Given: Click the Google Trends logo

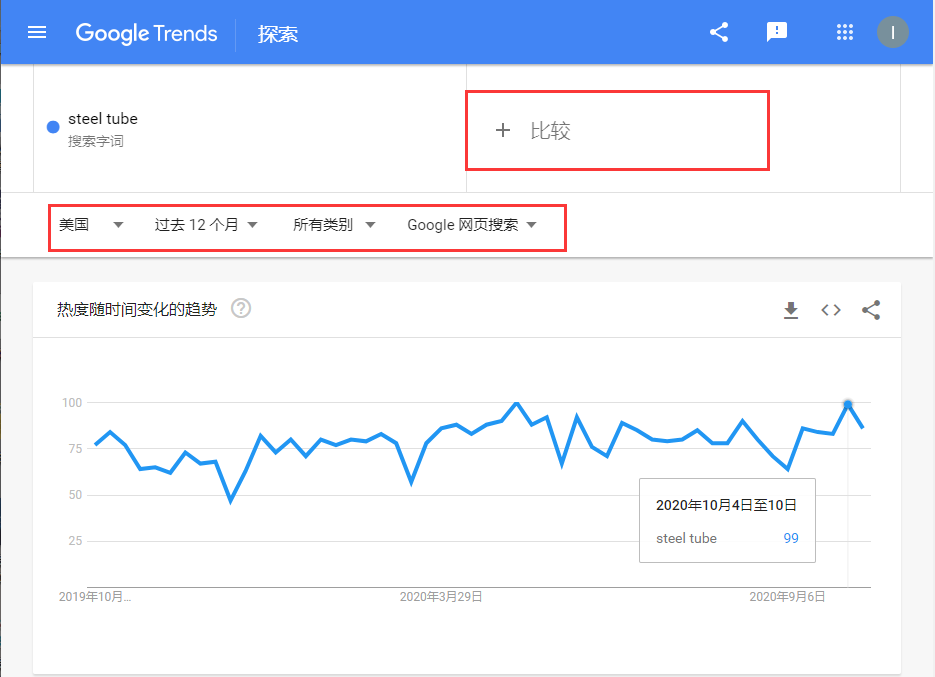Looking at the screenshot, I should click(146, 33).
